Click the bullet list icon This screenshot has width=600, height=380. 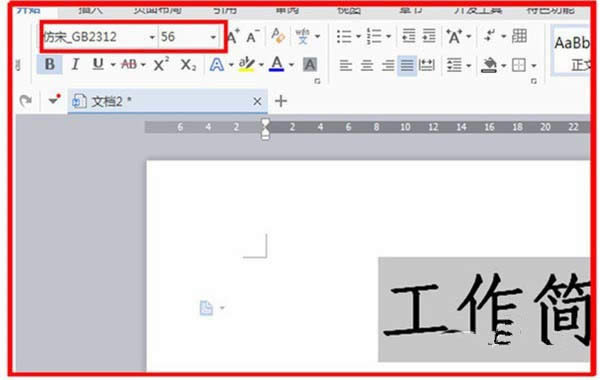344,37
